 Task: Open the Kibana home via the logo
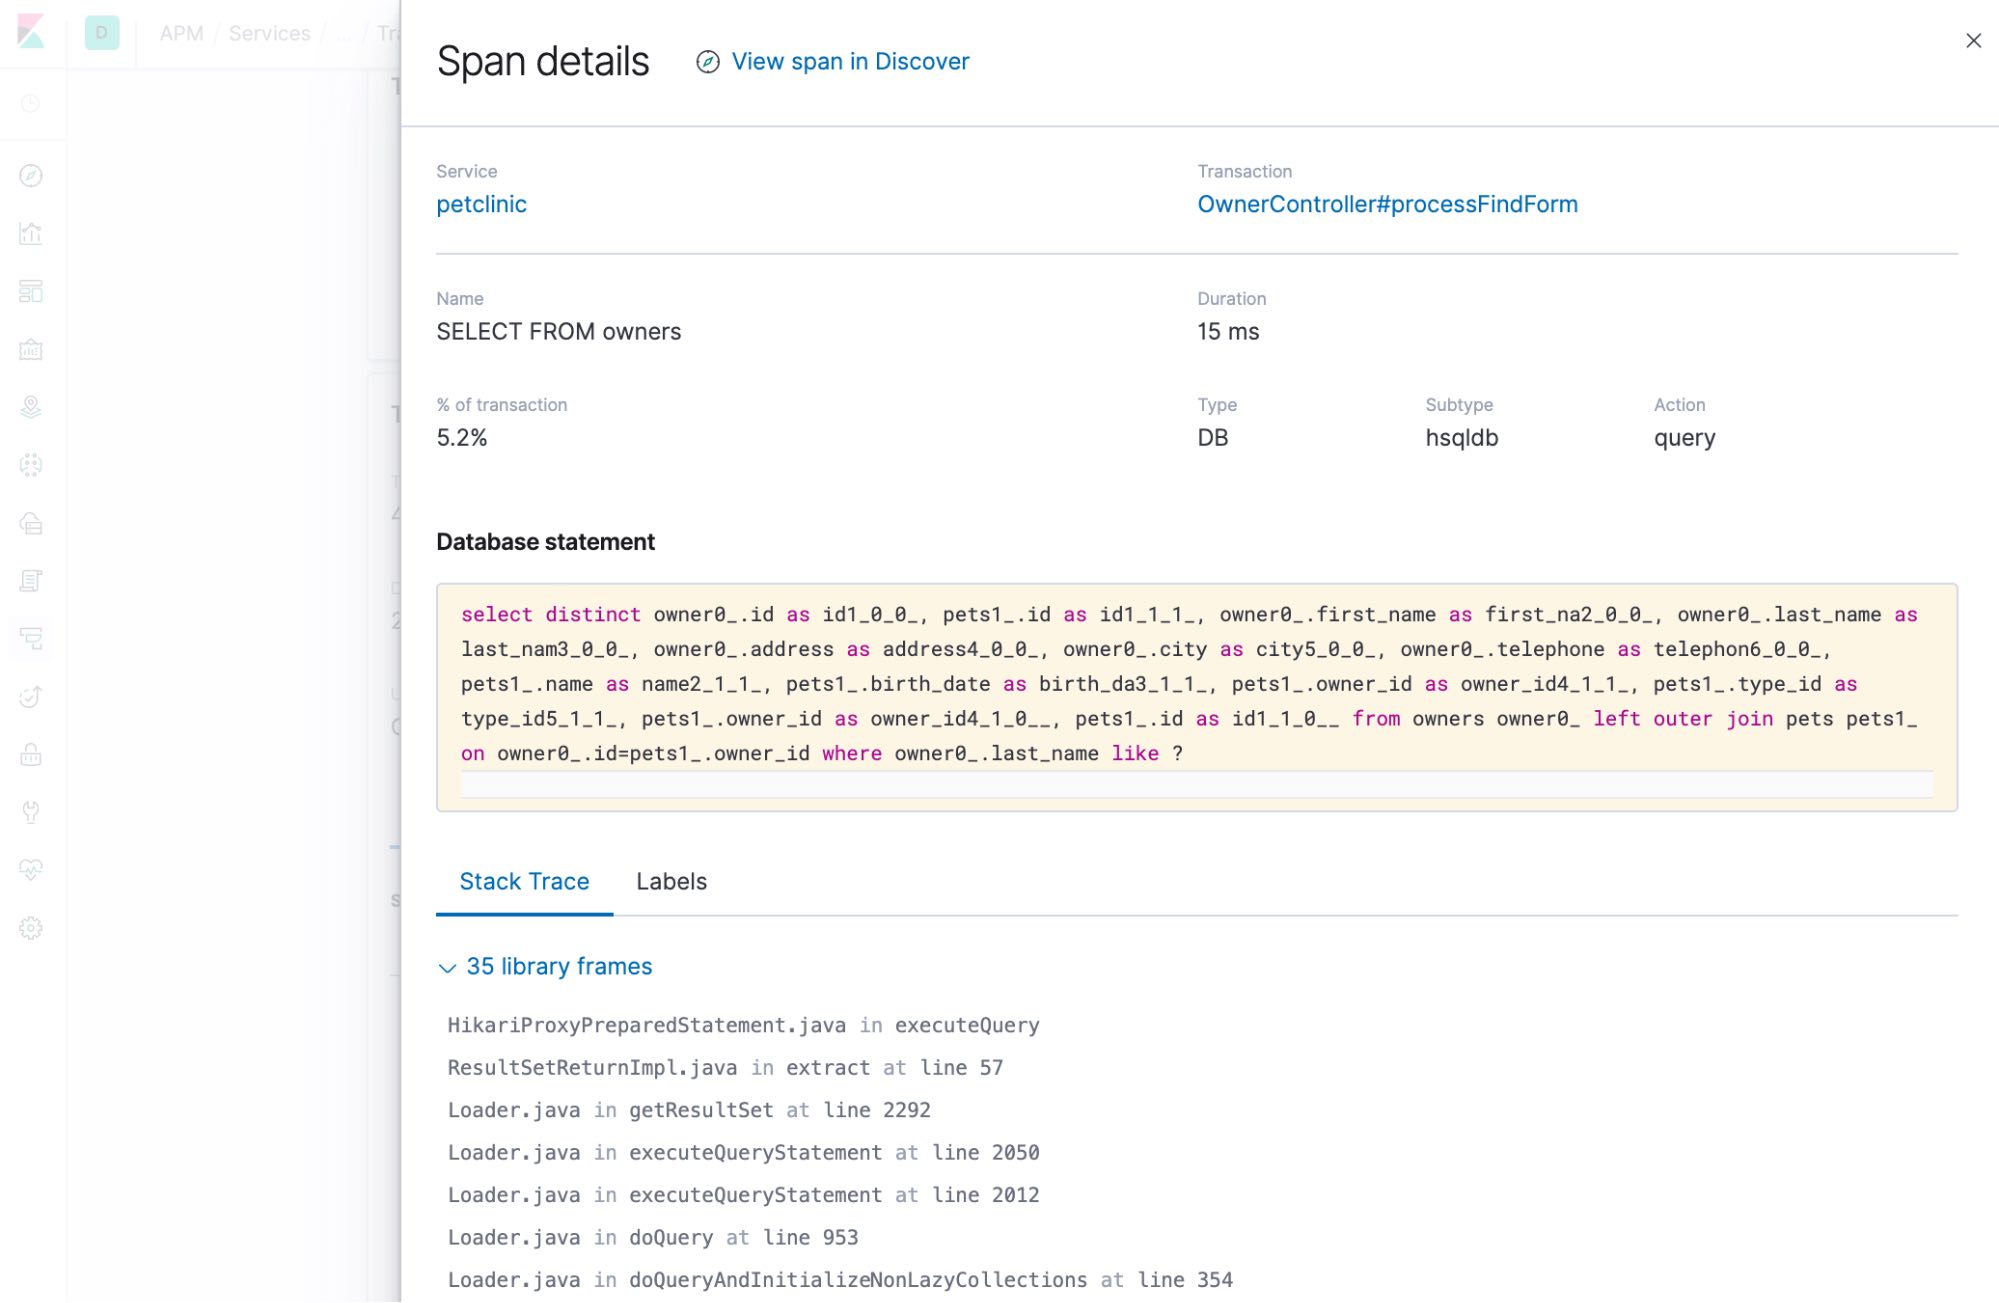tap(30, 31)
